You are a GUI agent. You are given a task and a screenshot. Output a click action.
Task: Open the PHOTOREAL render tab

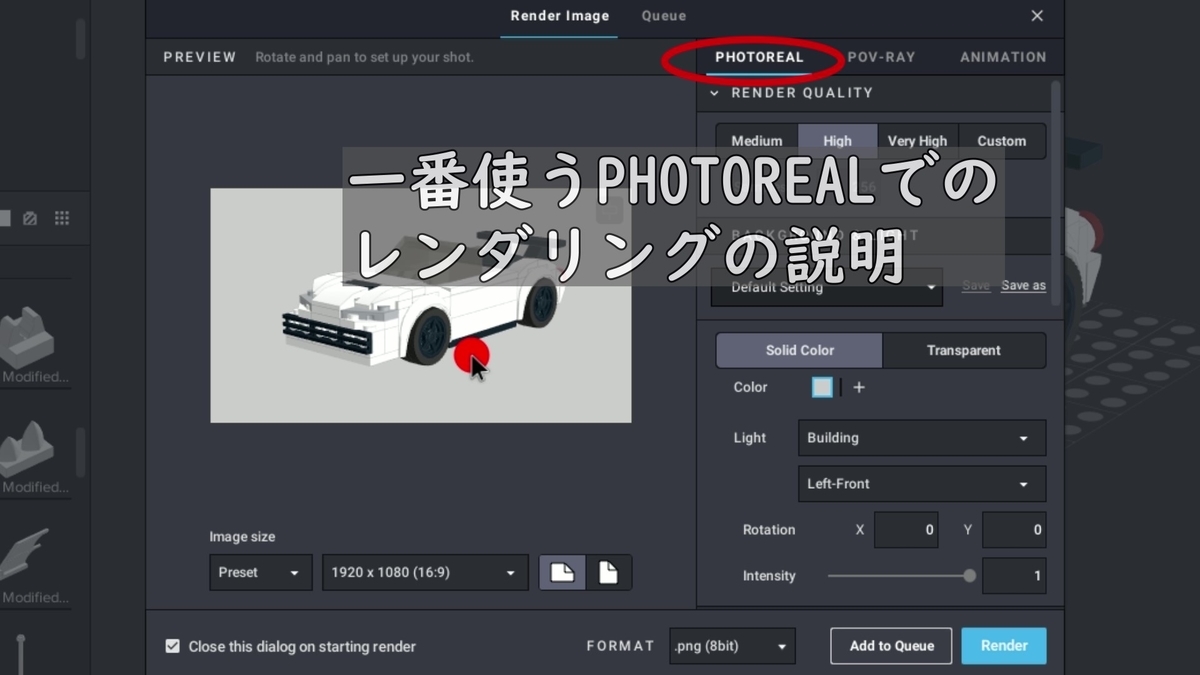[759, 57]
